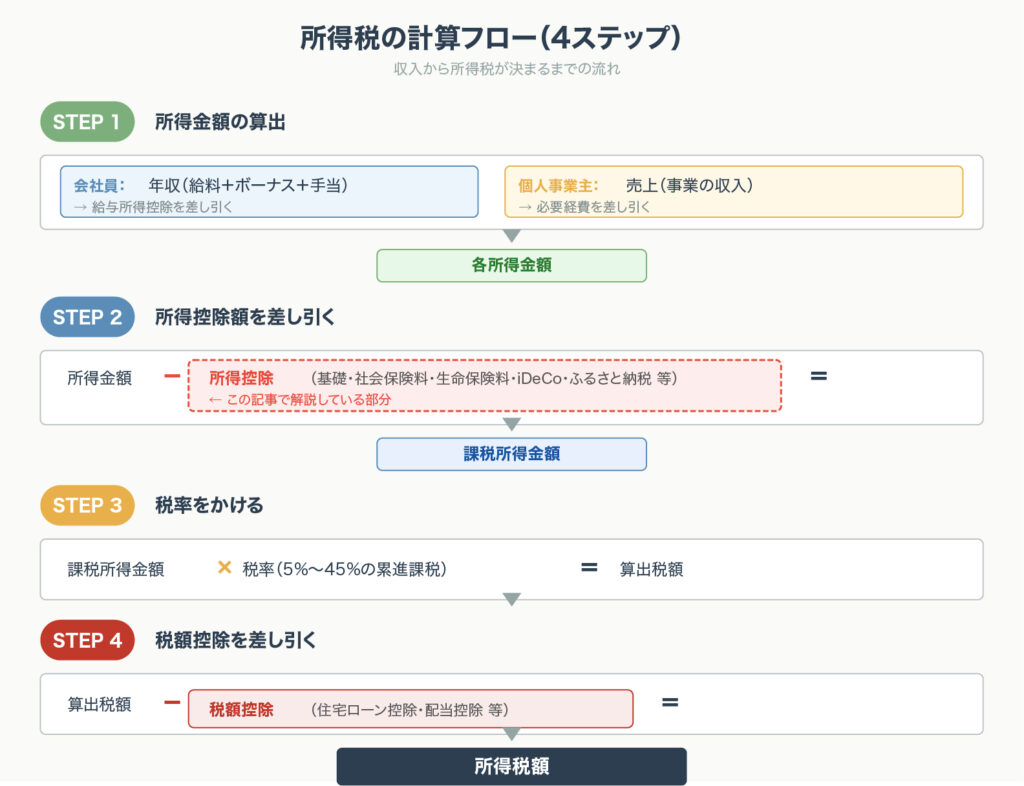
Task: Click the subtitle 収入から所得税が決まるまでの流れ
Action: tap(507, 69)
